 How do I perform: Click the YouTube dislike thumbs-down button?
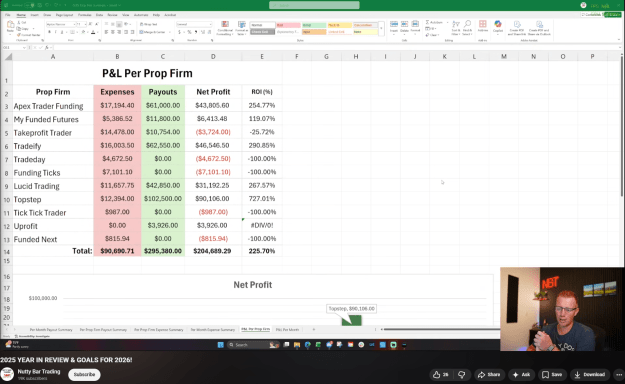tap(462, 374)
